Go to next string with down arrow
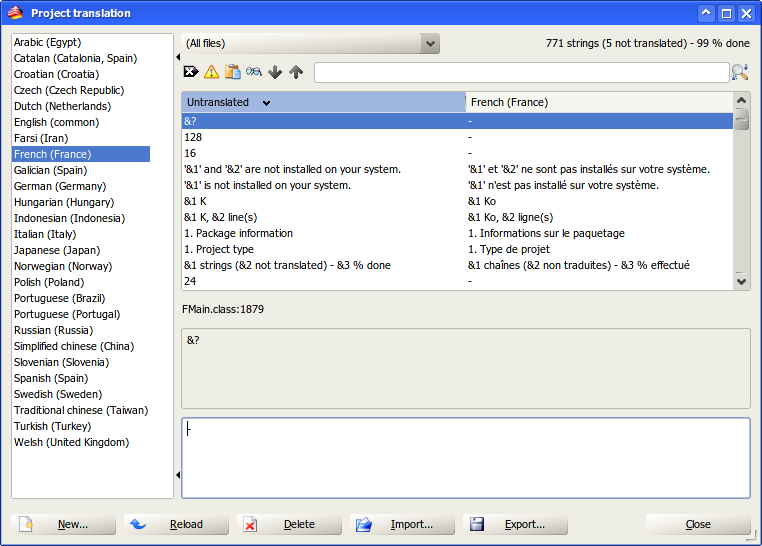This screenshot has width=762, height=546. click(x=275, y=72)
